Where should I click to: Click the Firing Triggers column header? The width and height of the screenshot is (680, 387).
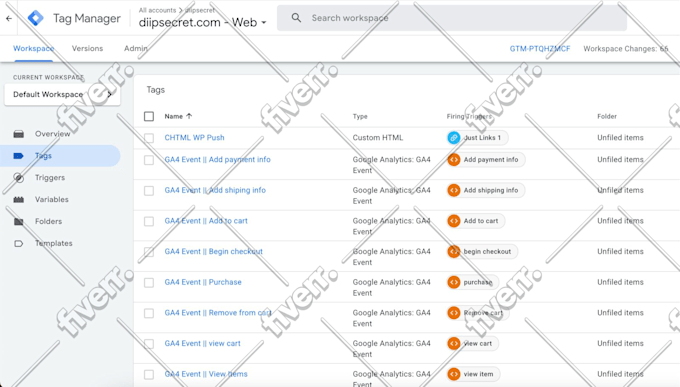coord(469,116)
